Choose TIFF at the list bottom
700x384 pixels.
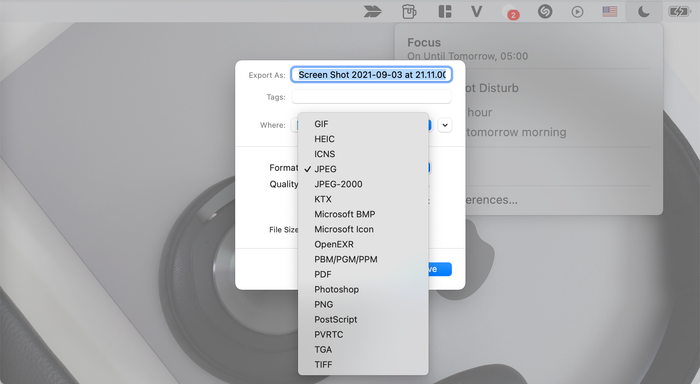[363, 364]
